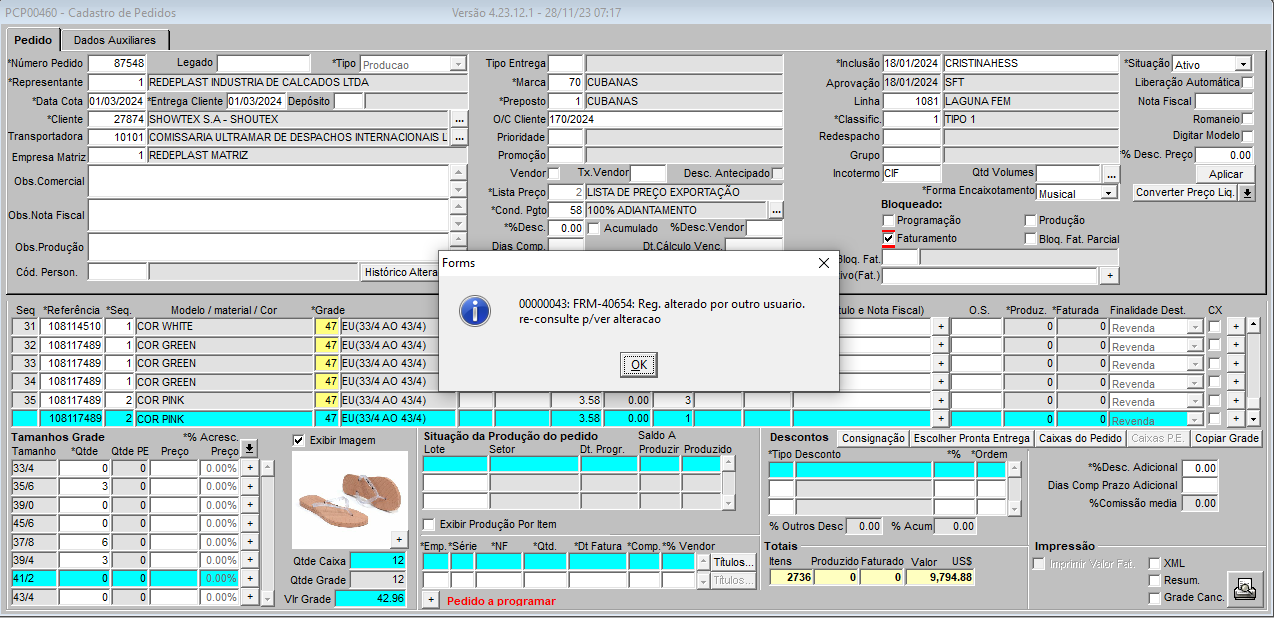Image resolution: width=1274 pixels, height=618 pixels.
Task: Toggle the Exibir Imagem checkbox
Action: 299,440
